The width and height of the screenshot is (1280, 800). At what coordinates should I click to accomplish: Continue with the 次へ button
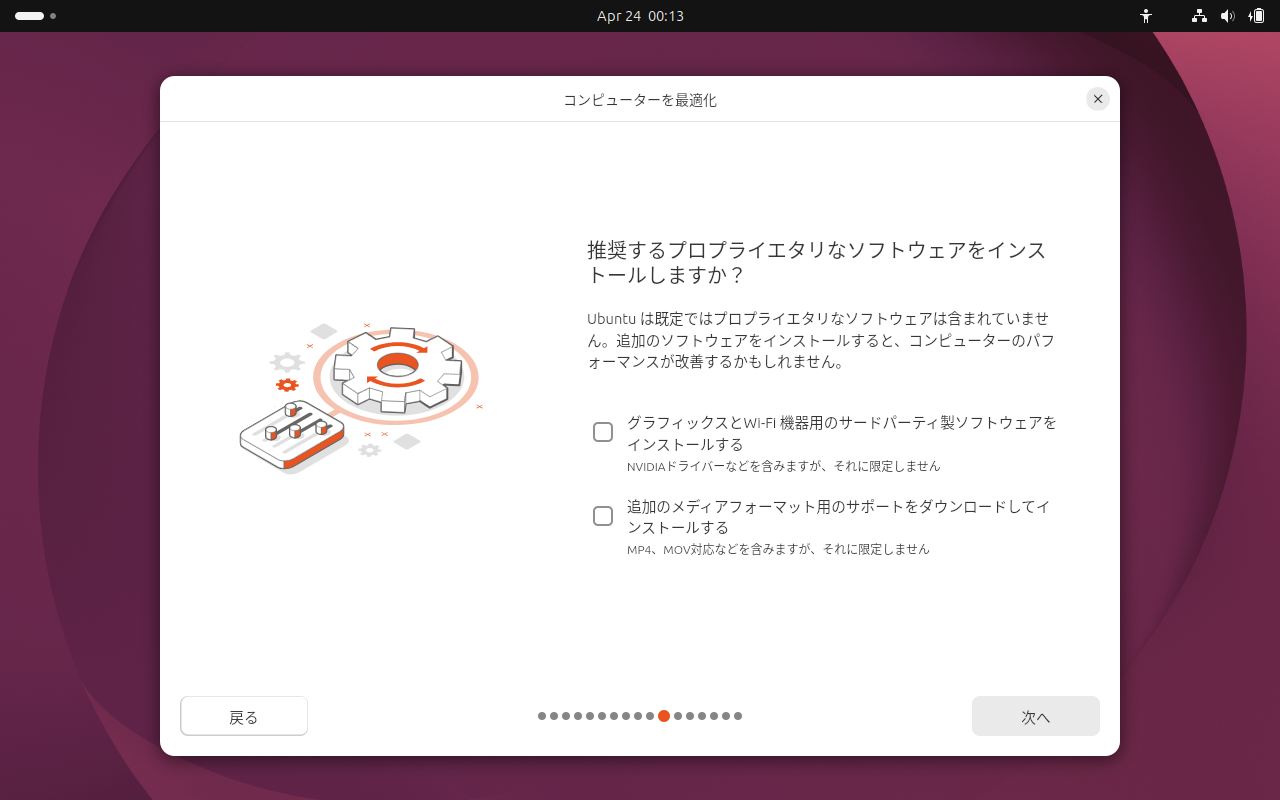coord(1036,716)
